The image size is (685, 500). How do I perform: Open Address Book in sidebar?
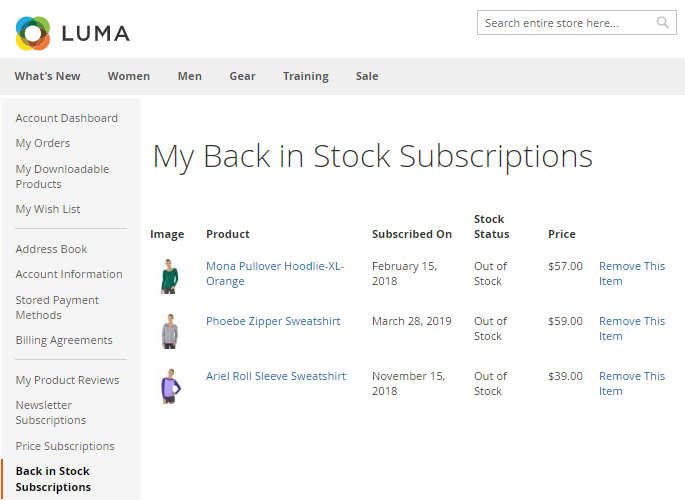click(51, 249)
